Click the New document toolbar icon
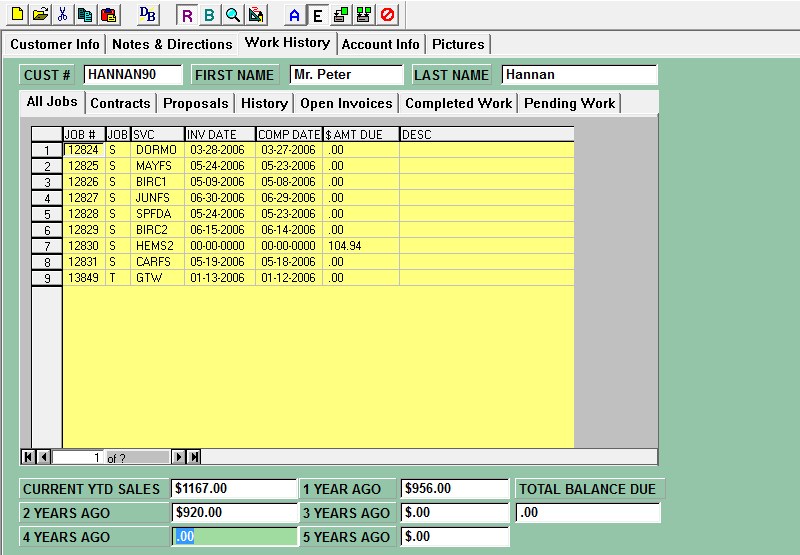800x555 pixels. click(17, 14)
